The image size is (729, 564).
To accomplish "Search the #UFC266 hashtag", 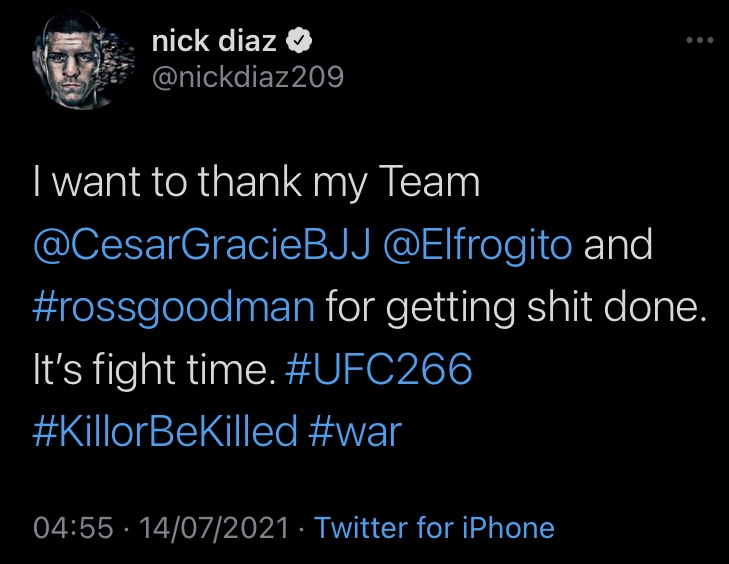I will coord(379,369).
